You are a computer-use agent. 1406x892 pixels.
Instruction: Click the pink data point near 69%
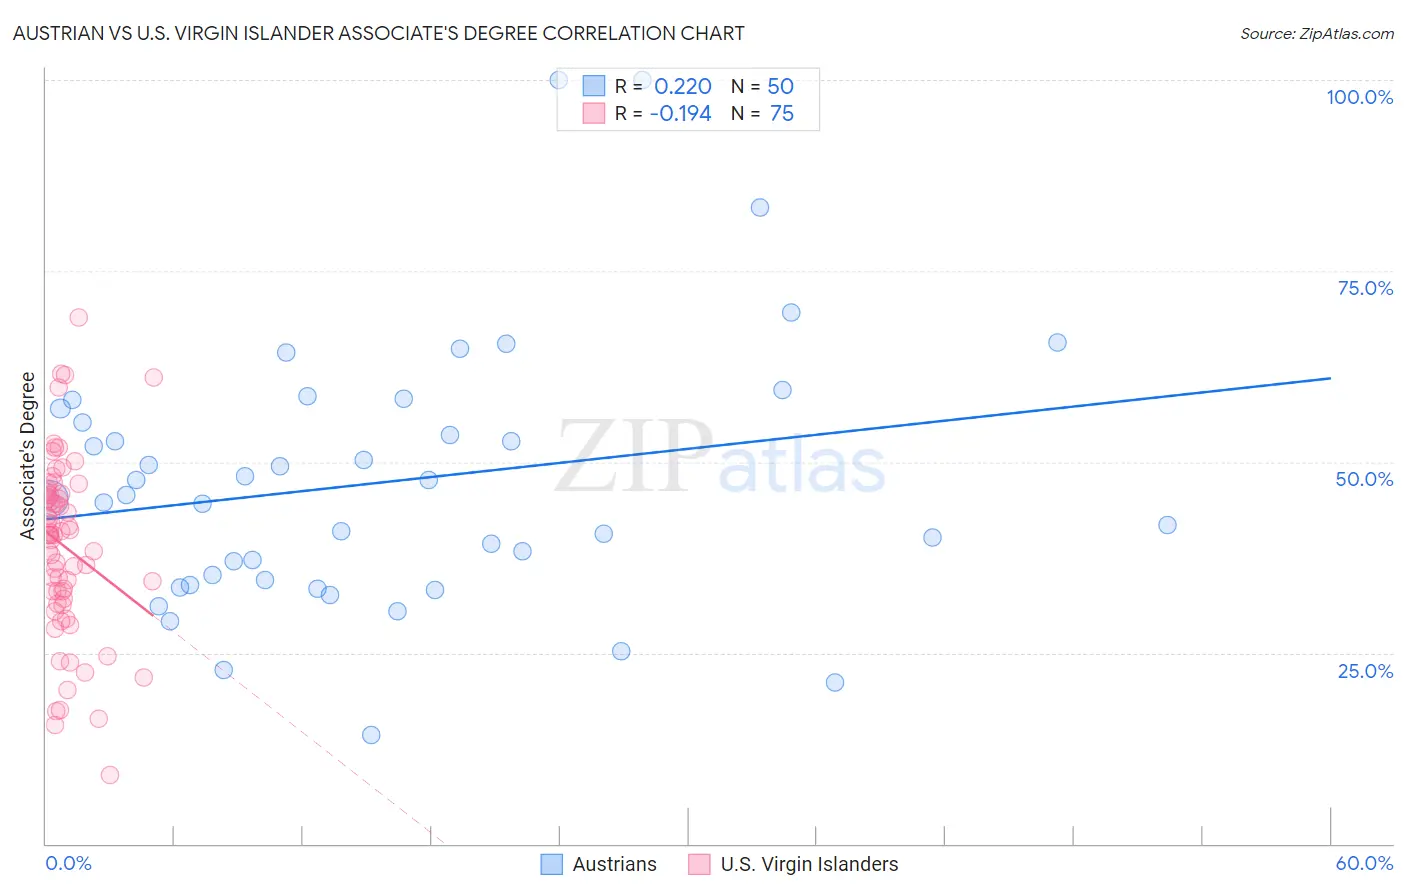[78, 317]
